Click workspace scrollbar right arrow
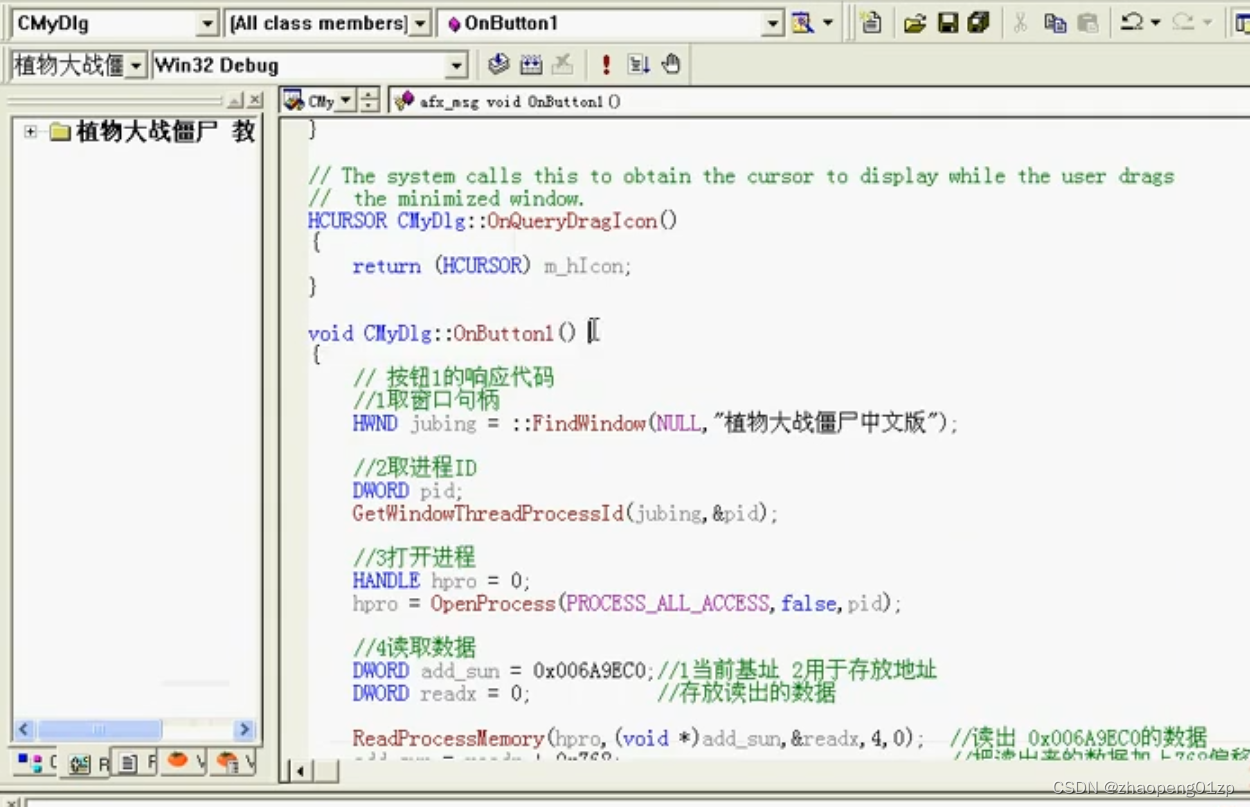1250x807 pixels. (x=245, y=730)
